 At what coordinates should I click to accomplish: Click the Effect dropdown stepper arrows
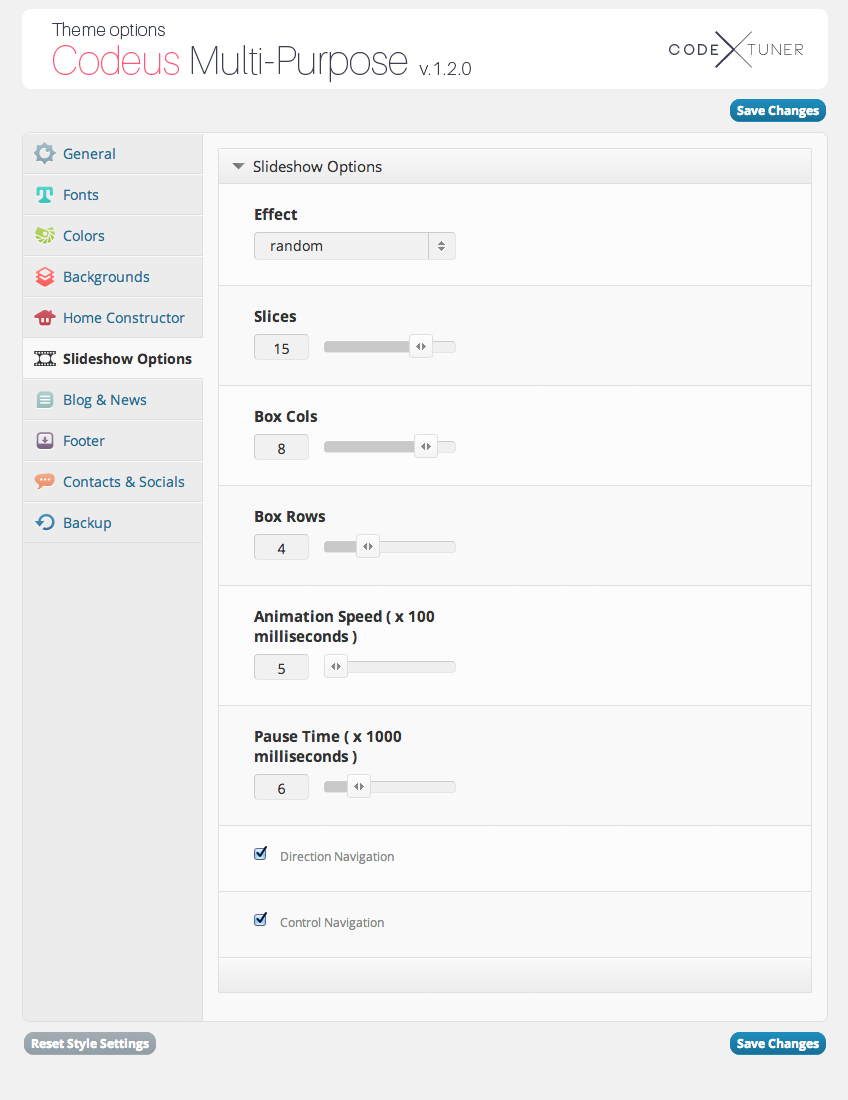coord(441,245)
